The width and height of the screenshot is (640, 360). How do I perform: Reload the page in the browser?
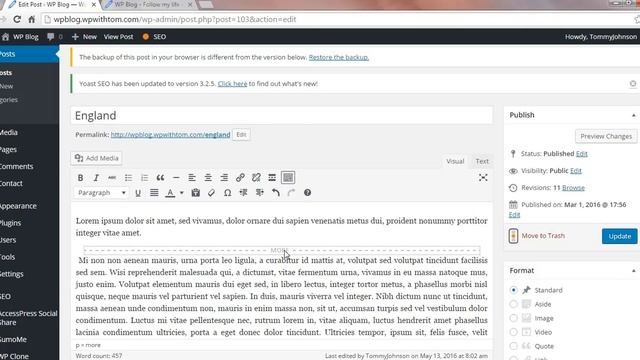pos(17,19)
